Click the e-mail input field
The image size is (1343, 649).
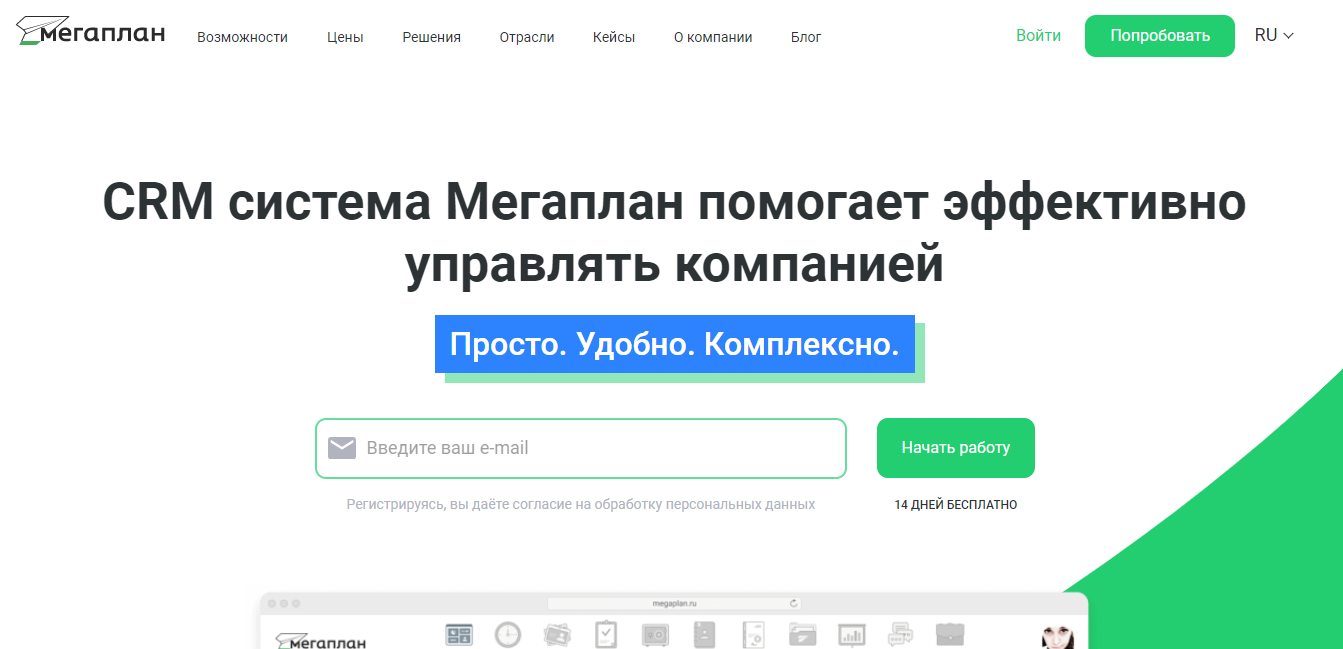[580, 447]
